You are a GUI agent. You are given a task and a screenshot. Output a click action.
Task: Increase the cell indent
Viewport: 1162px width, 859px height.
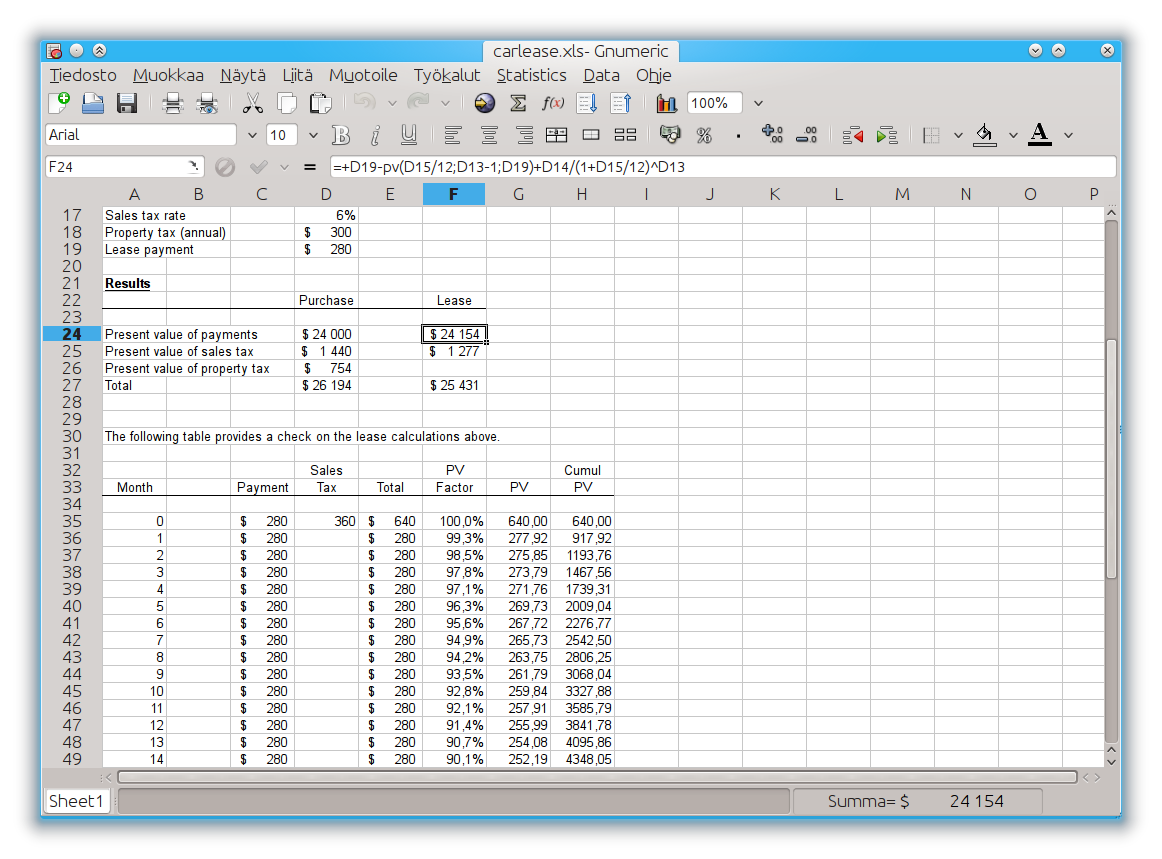click(886, 135)
